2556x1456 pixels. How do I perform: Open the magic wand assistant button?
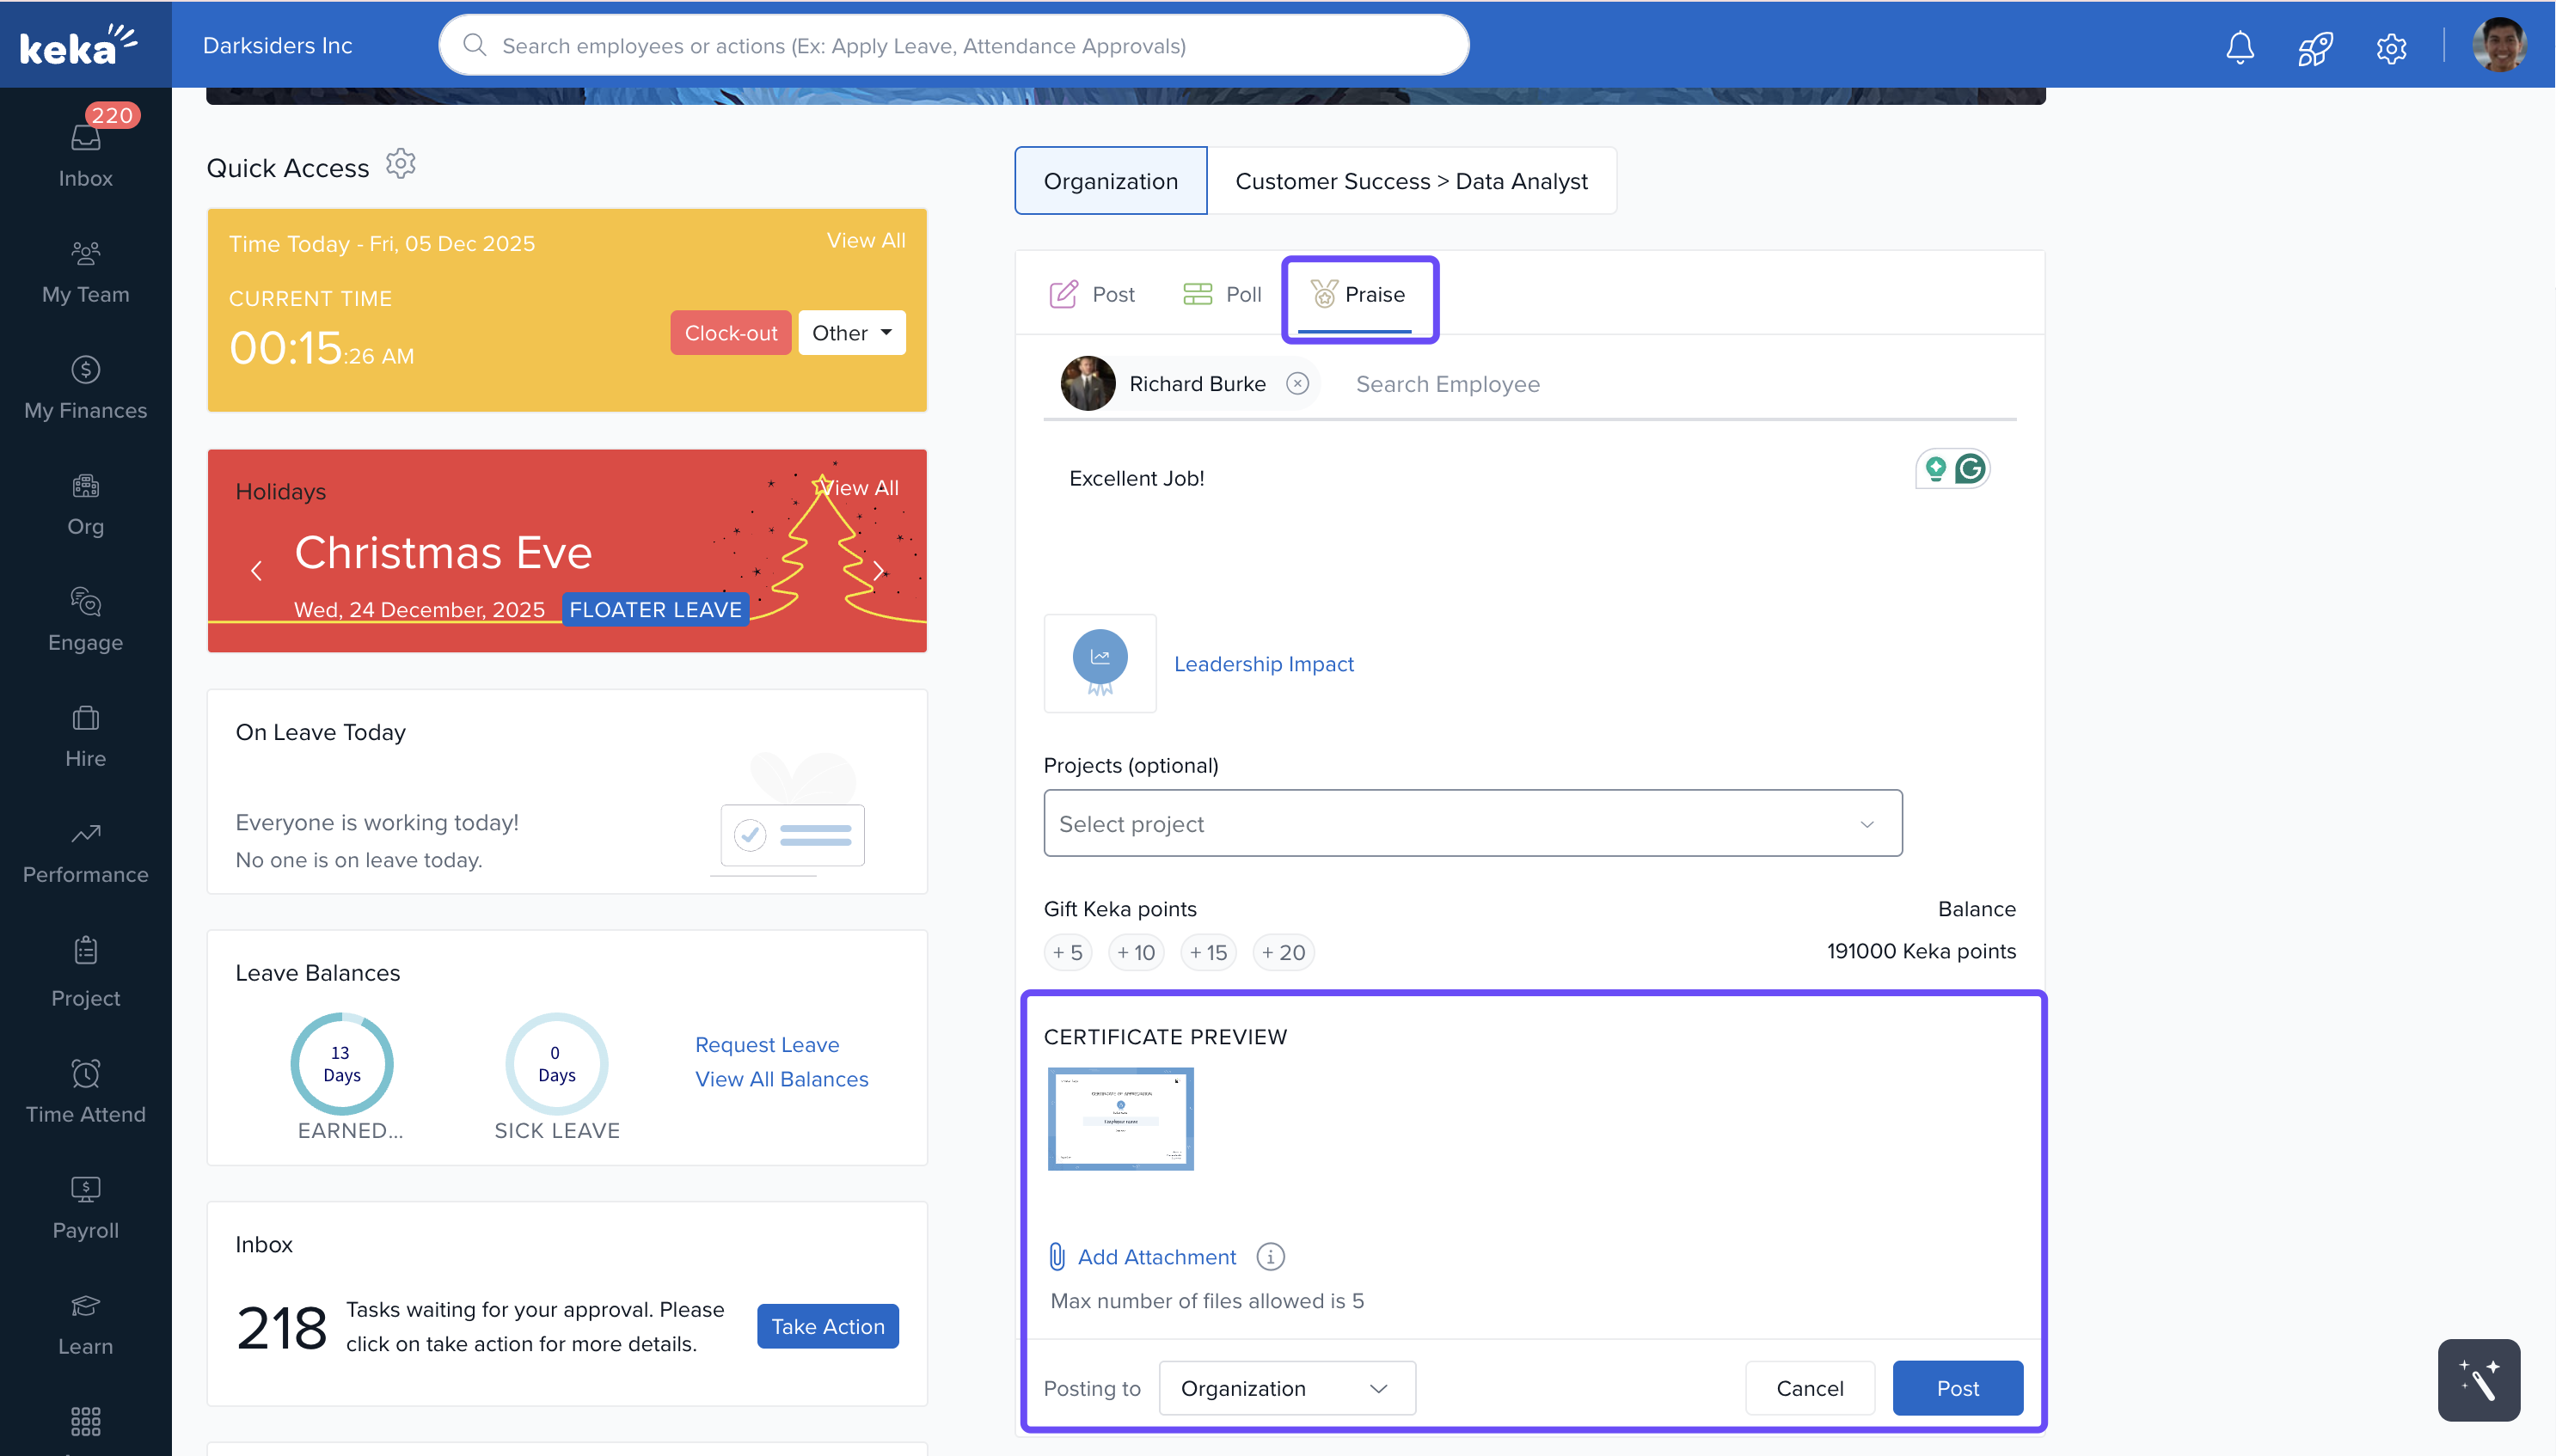point(2478,1379)
